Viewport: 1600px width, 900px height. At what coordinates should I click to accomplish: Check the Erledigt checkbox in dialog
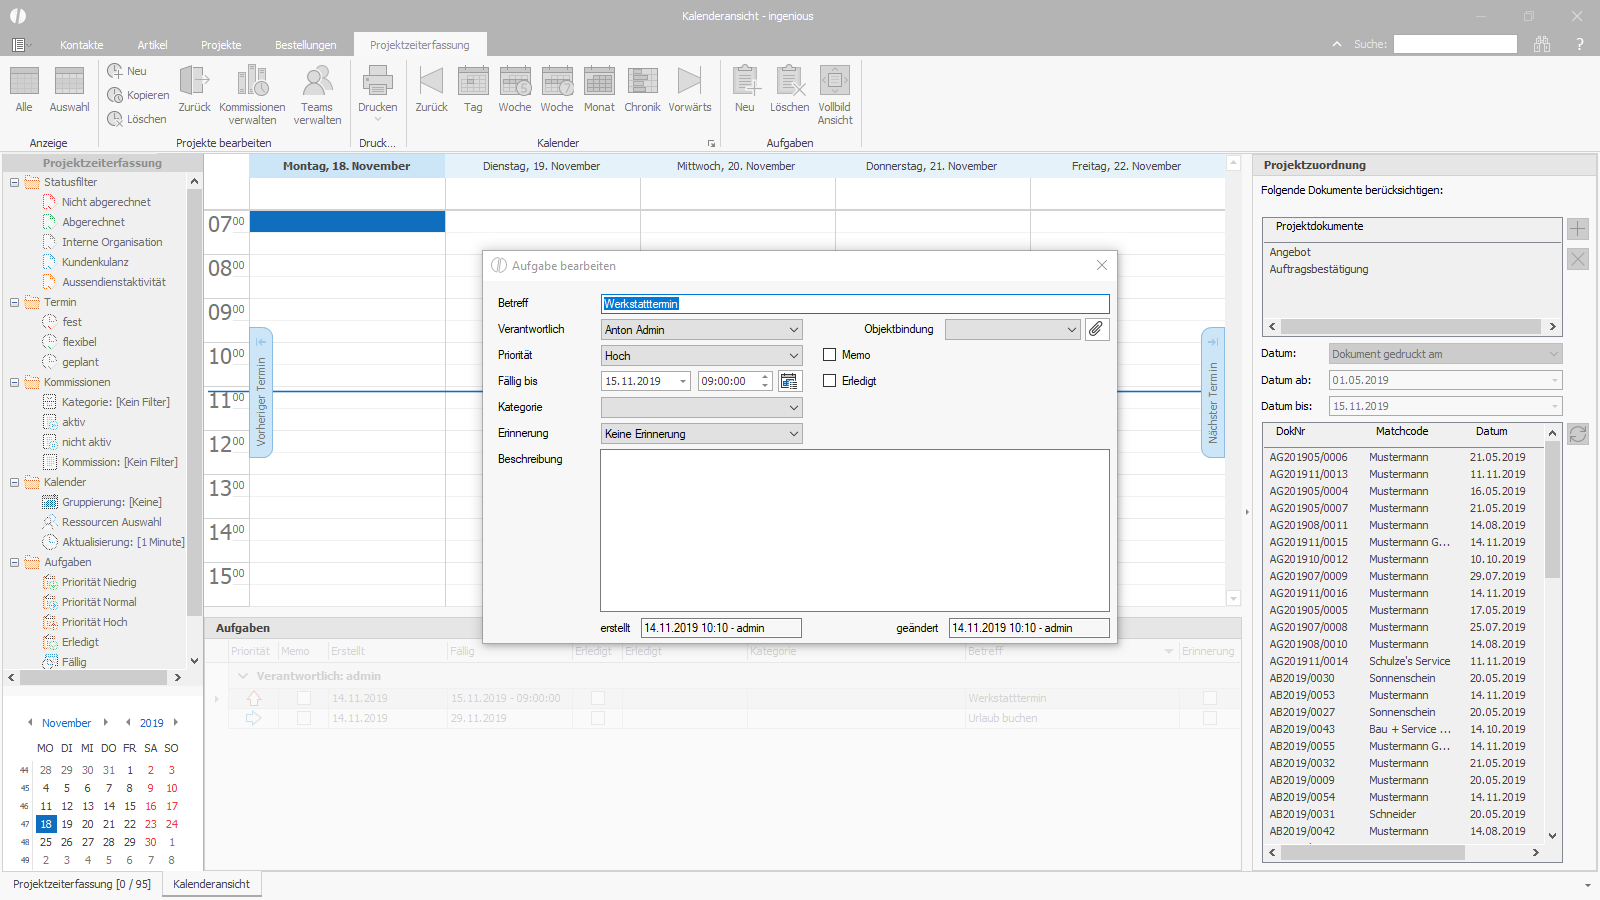pyautogui.click(x=829, y=381)
